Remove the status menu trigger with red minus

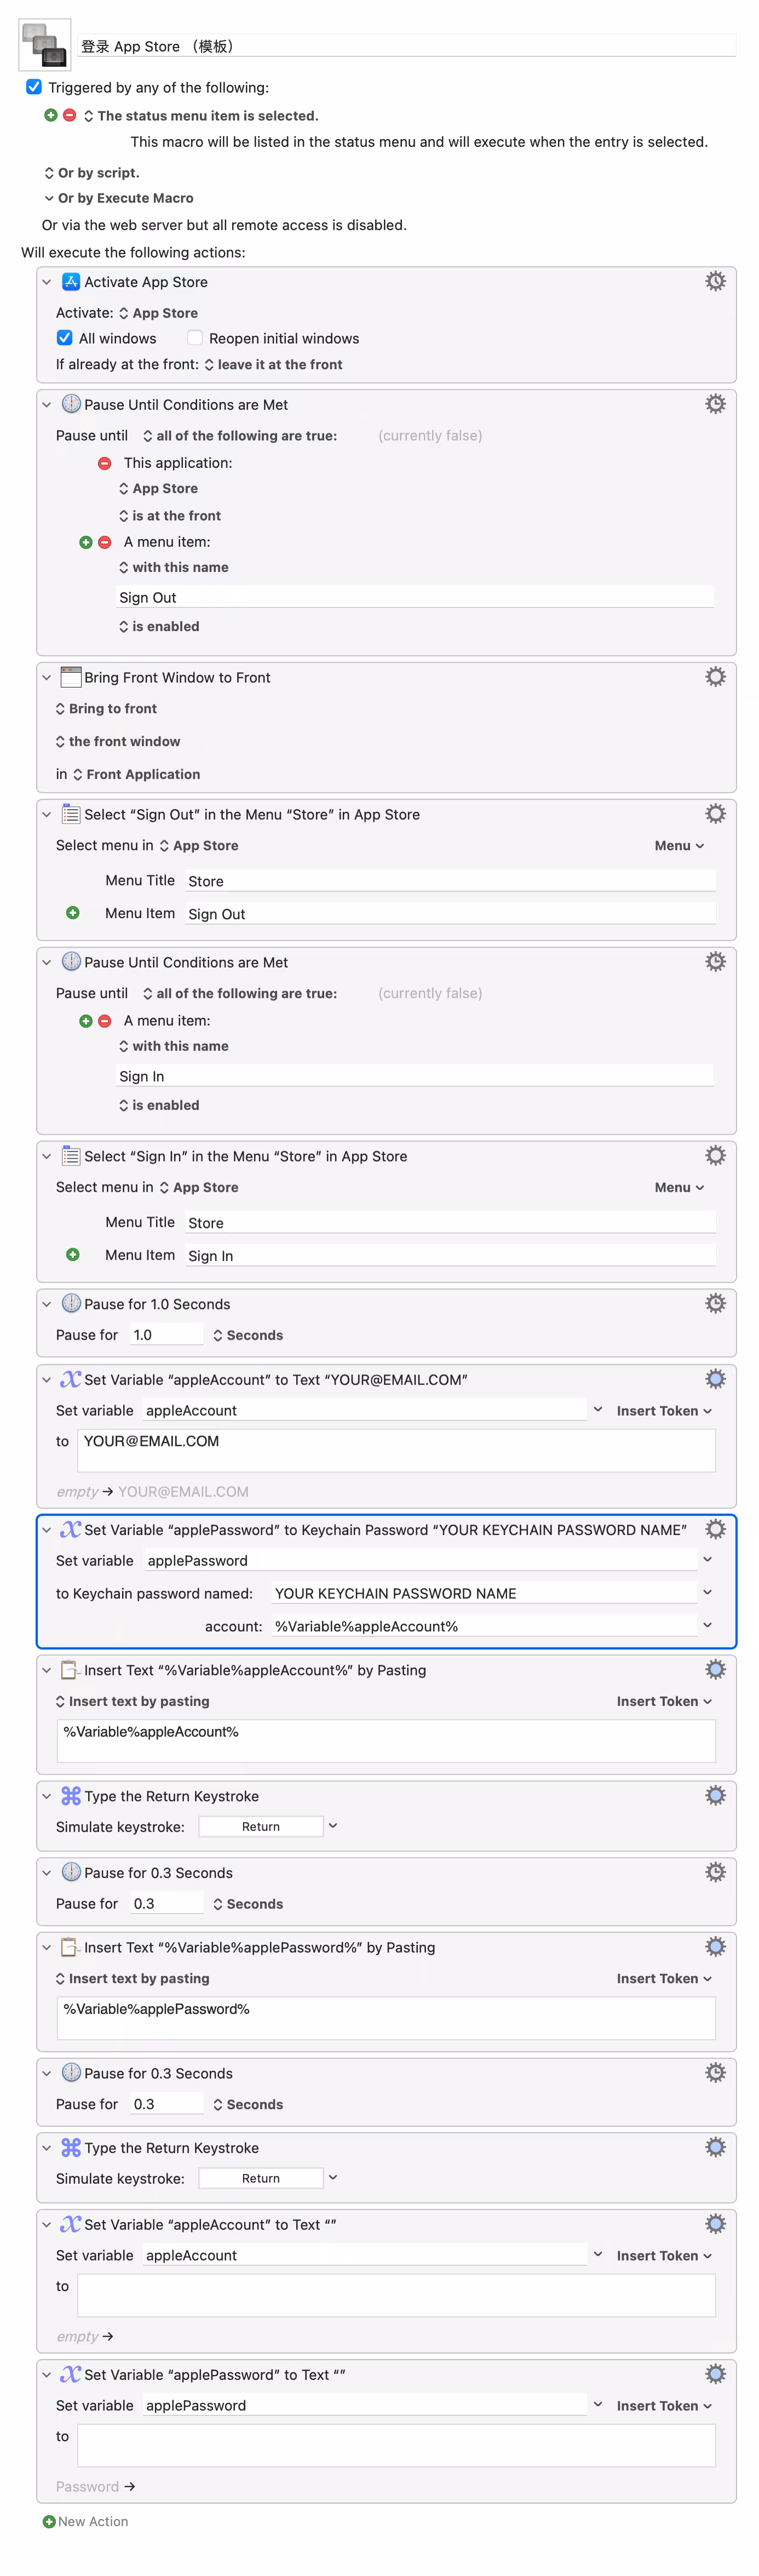(69, 115)
